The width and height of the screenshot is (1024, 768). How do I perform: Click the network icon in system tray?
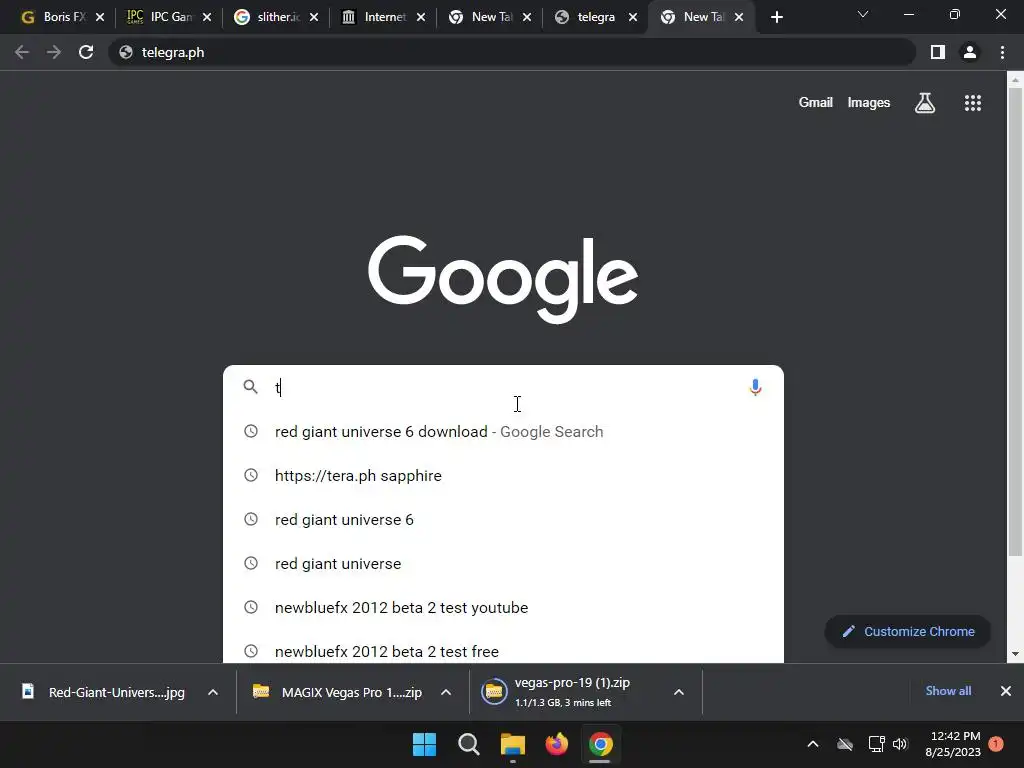pos(876,744)
